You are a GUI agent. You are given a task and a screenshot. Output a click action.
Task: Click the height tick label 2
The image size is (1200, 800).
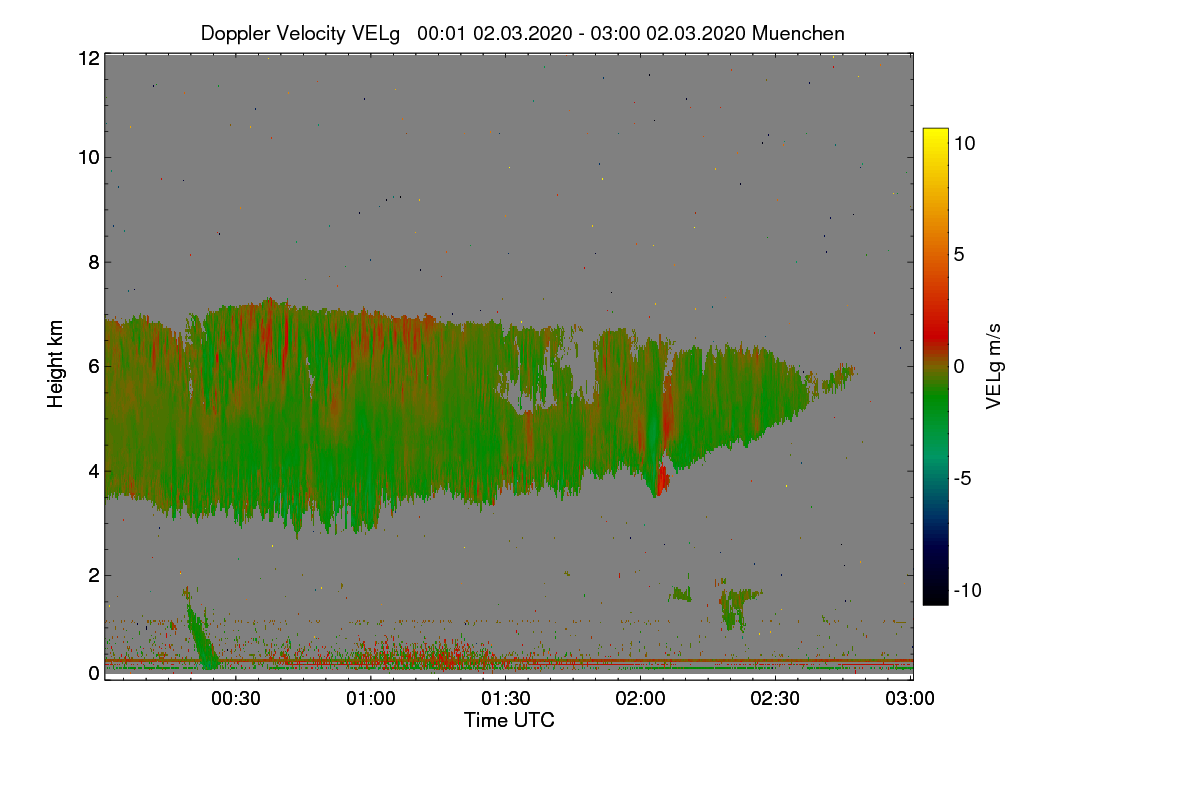click(93, 575)
